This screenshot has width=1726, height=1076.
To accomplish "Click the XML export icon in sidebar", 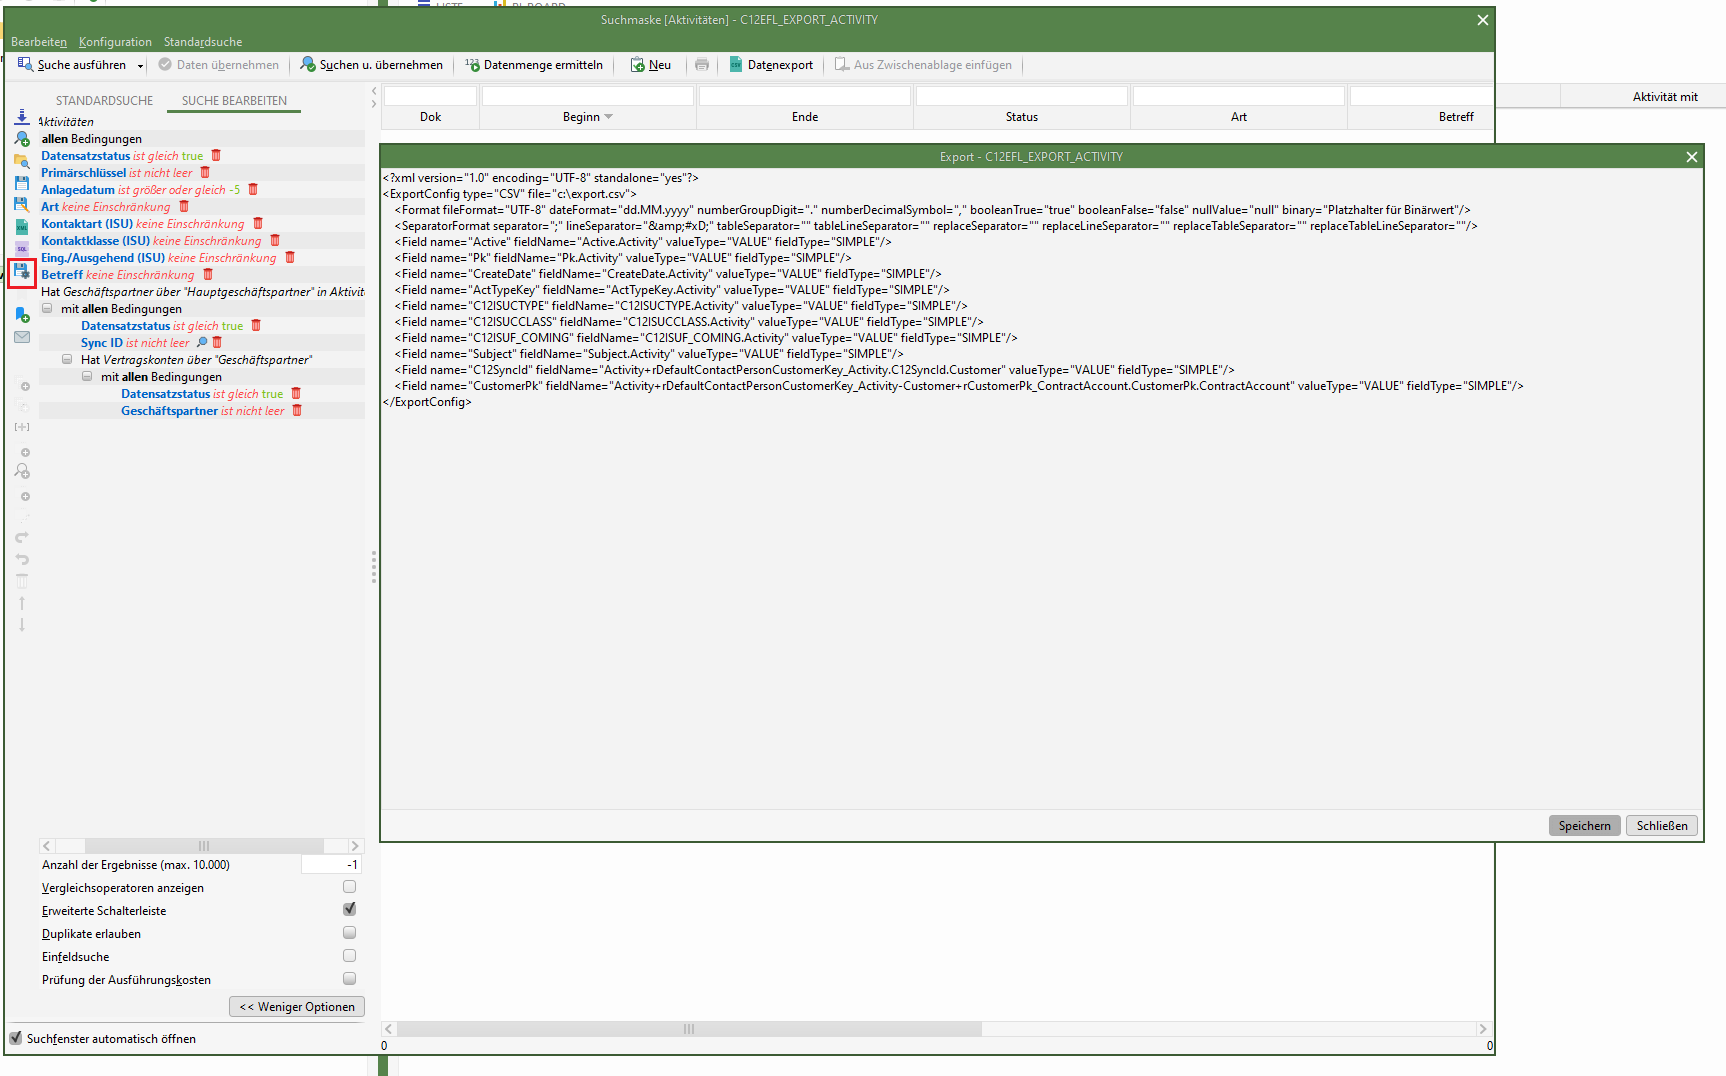I will (x=22, y=227).
